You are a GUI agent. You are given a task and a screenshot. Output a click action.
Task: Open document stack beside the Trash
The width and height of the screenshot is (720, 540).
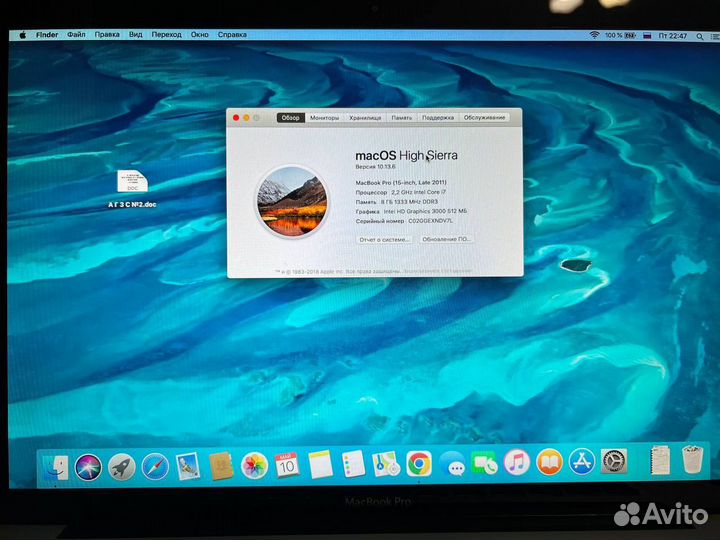point(660,460)
